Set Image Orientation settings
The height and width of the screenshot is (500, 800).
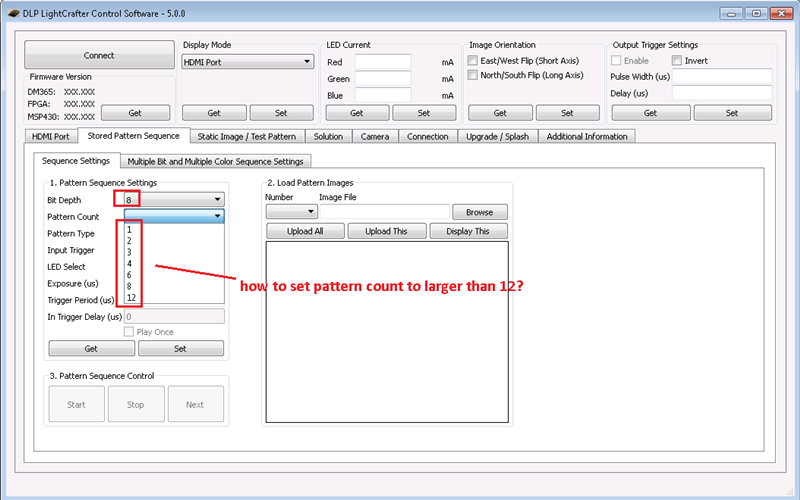coord(567,113)
